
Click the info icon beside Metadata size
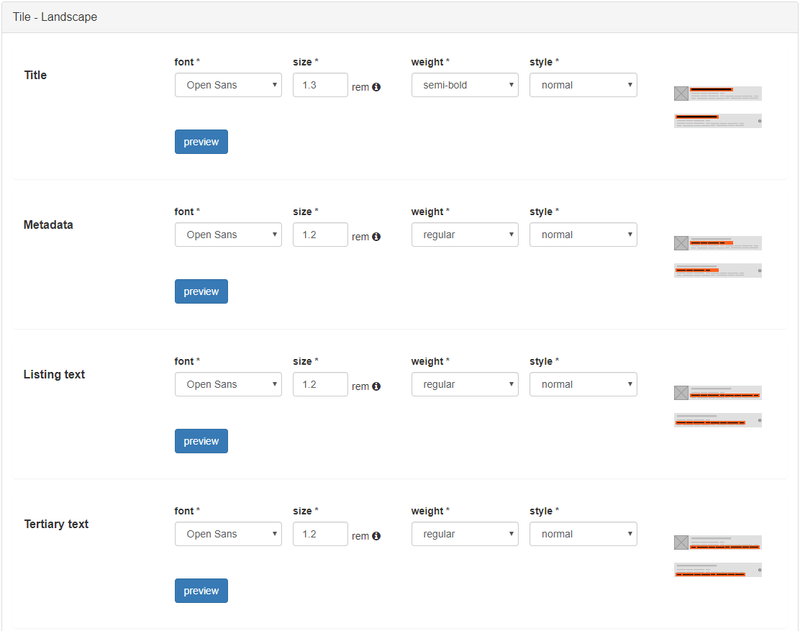[377, 237]
